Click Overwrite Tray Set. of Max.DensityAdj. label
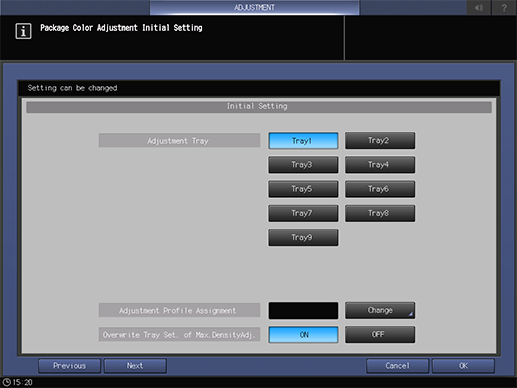 click(x=179, y=335)
